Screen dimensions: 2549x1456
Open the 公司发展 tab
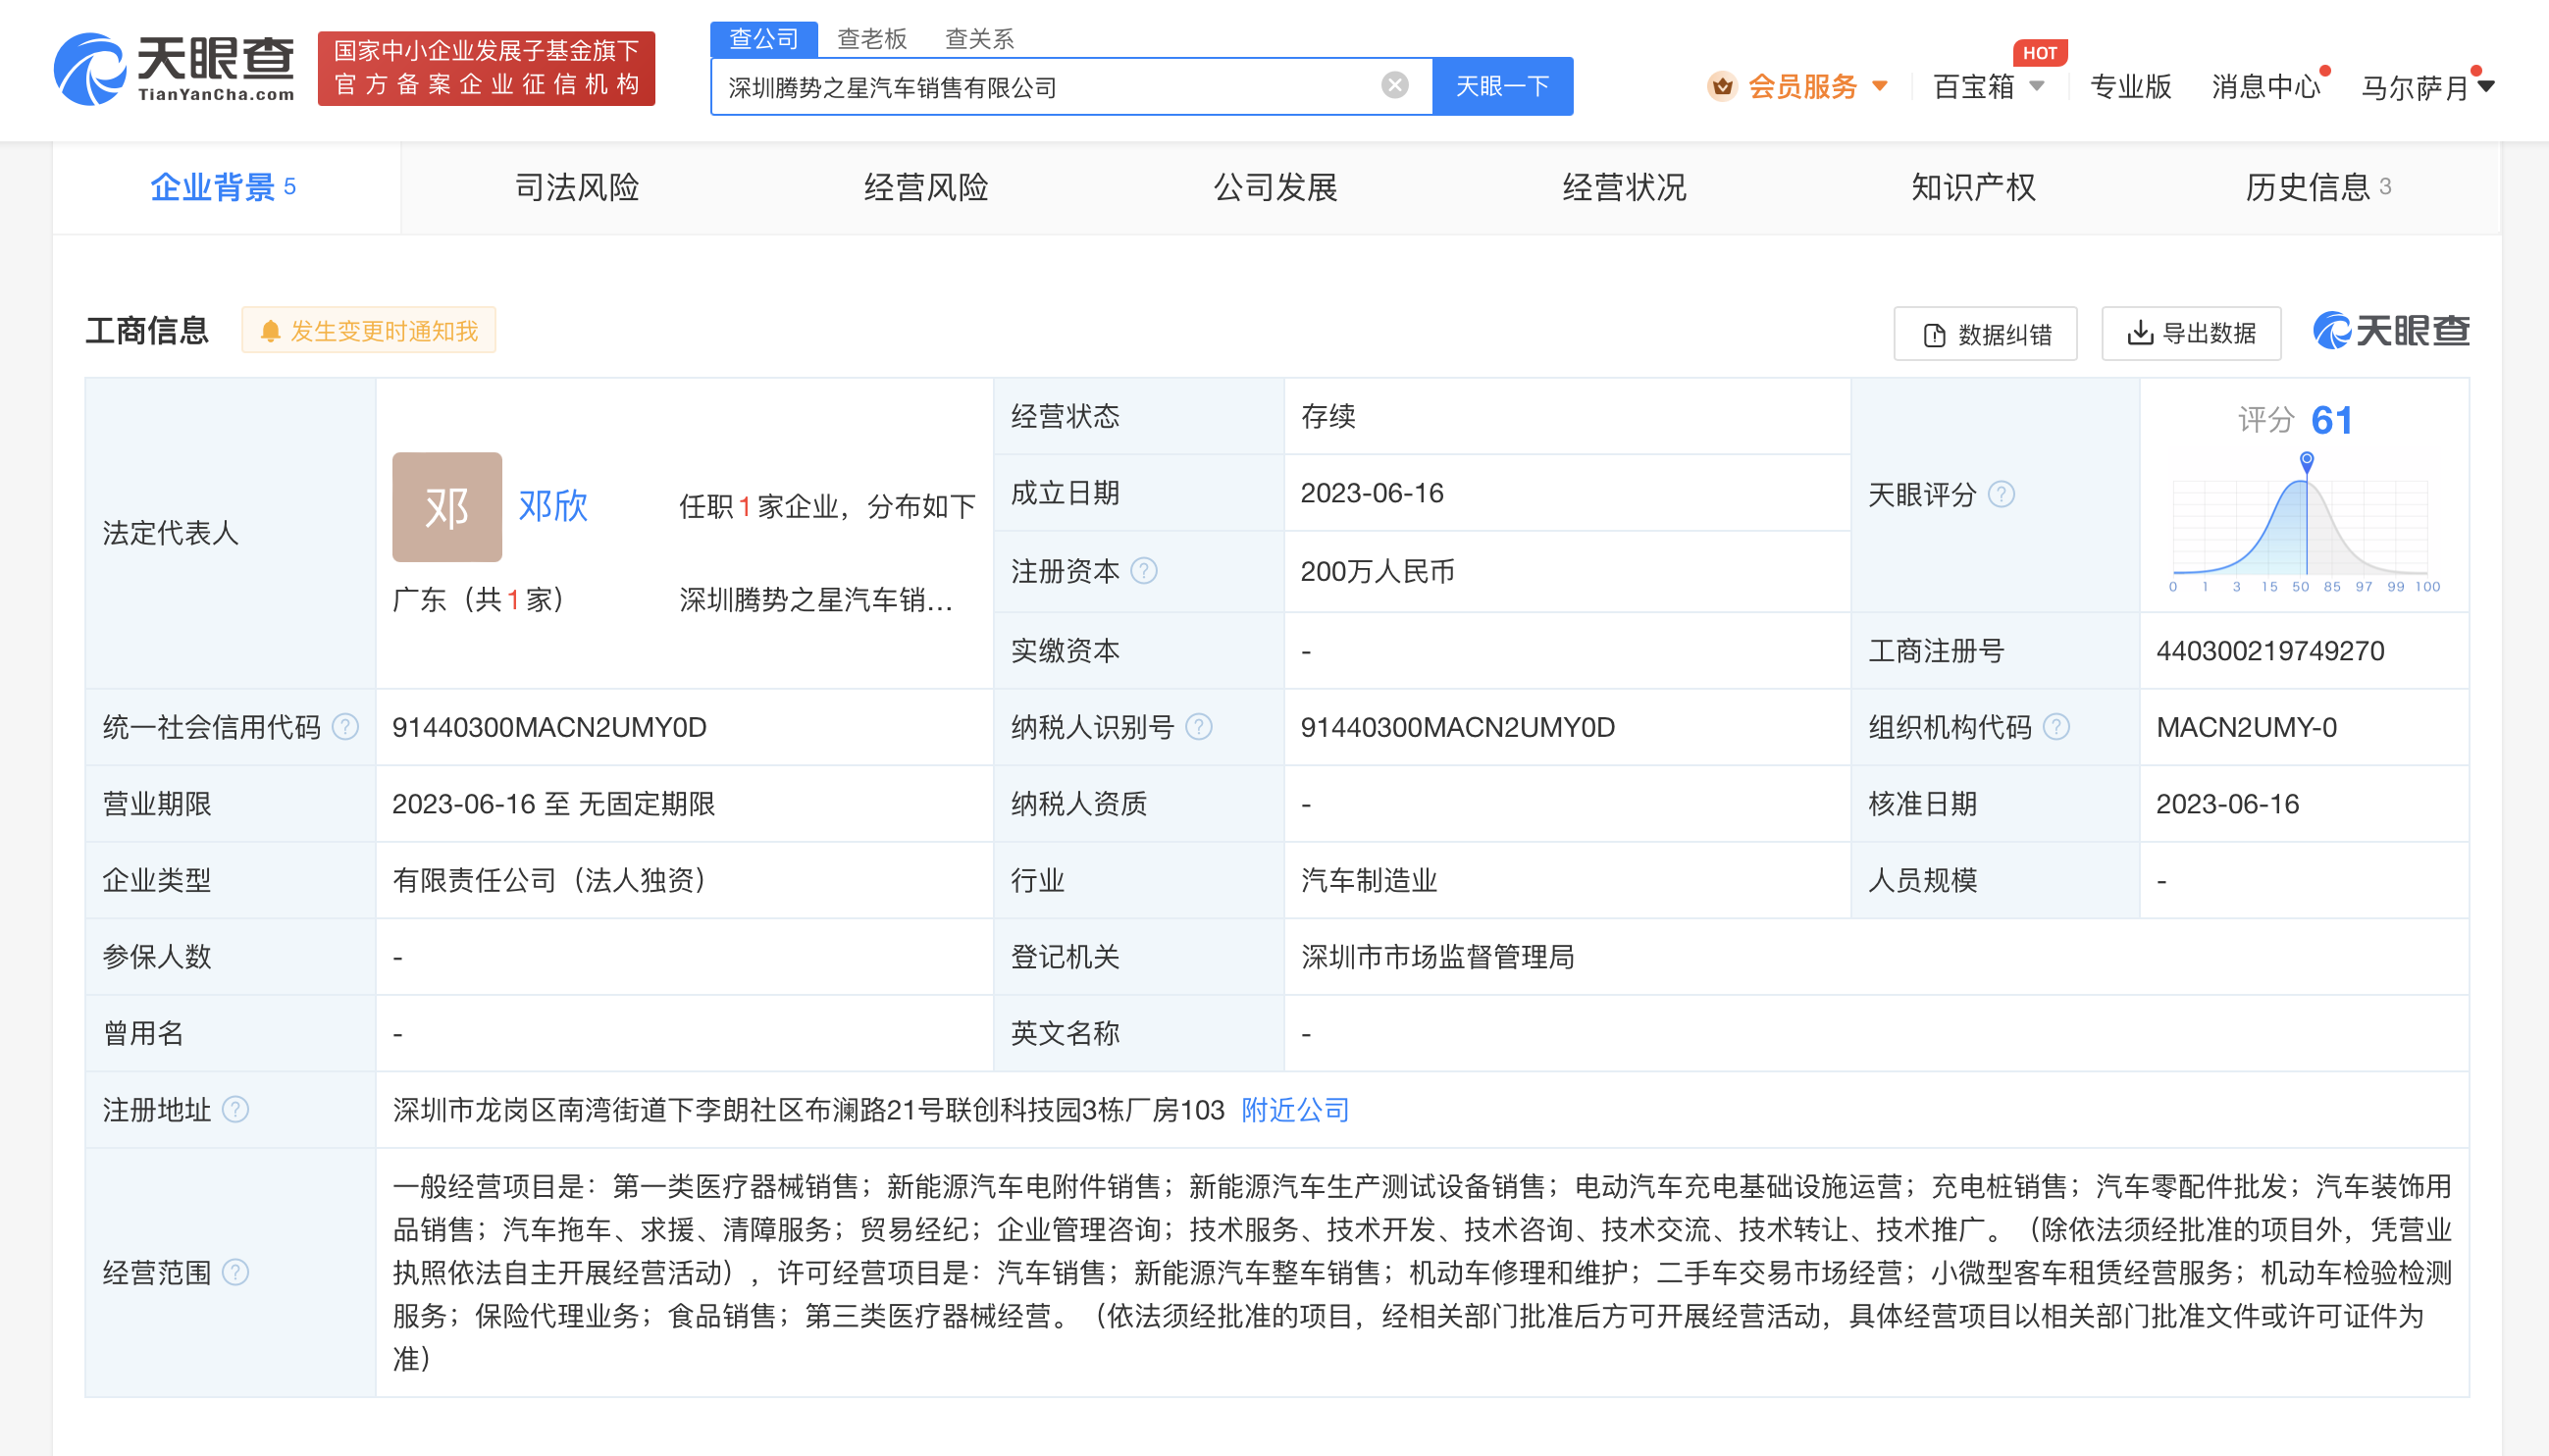tap(1275, 187)
